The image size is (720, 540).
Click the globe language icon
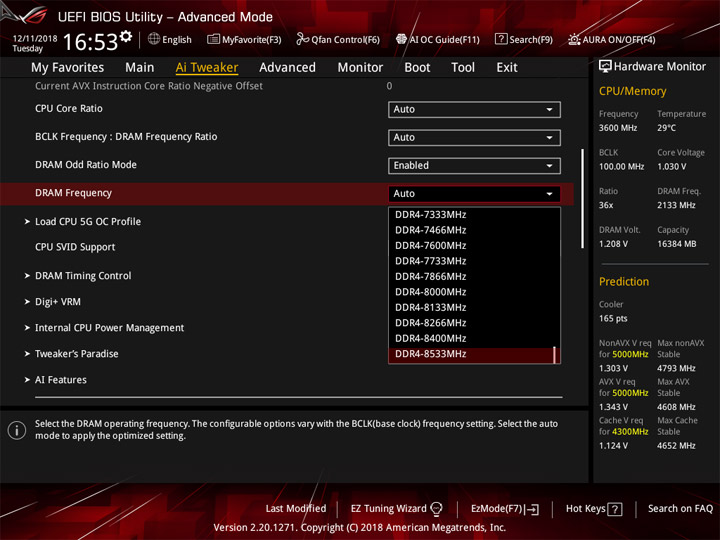[x=154, y=39]
